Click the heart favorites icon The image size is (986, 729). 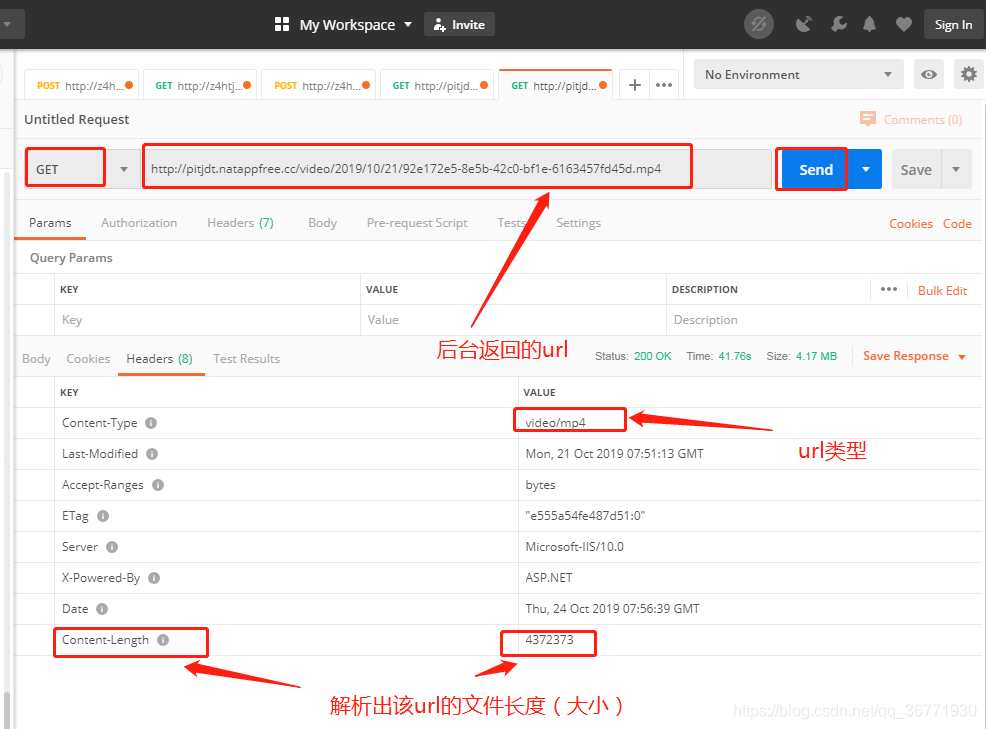click(903, 24)
